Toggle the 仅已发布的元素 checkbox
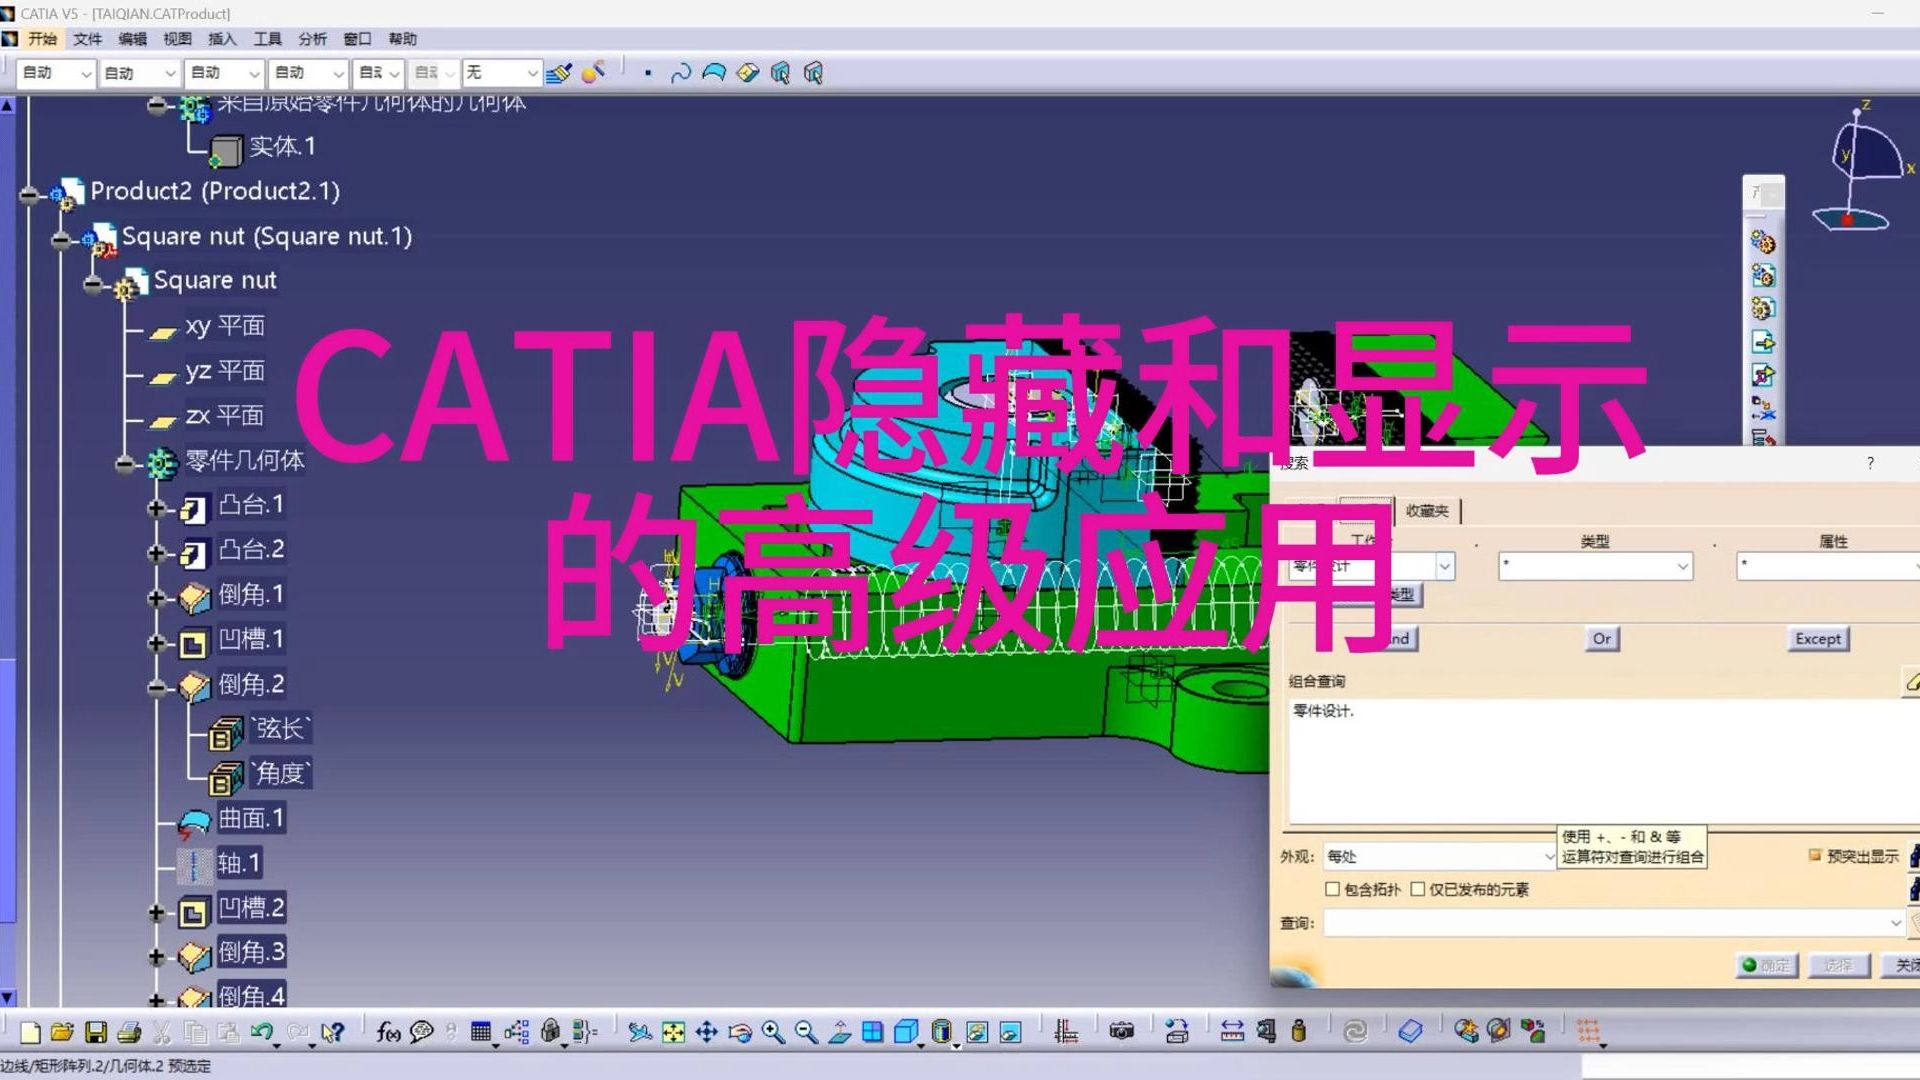This screenshot has width=1920, height=1080. click(x=1417, y=889)
